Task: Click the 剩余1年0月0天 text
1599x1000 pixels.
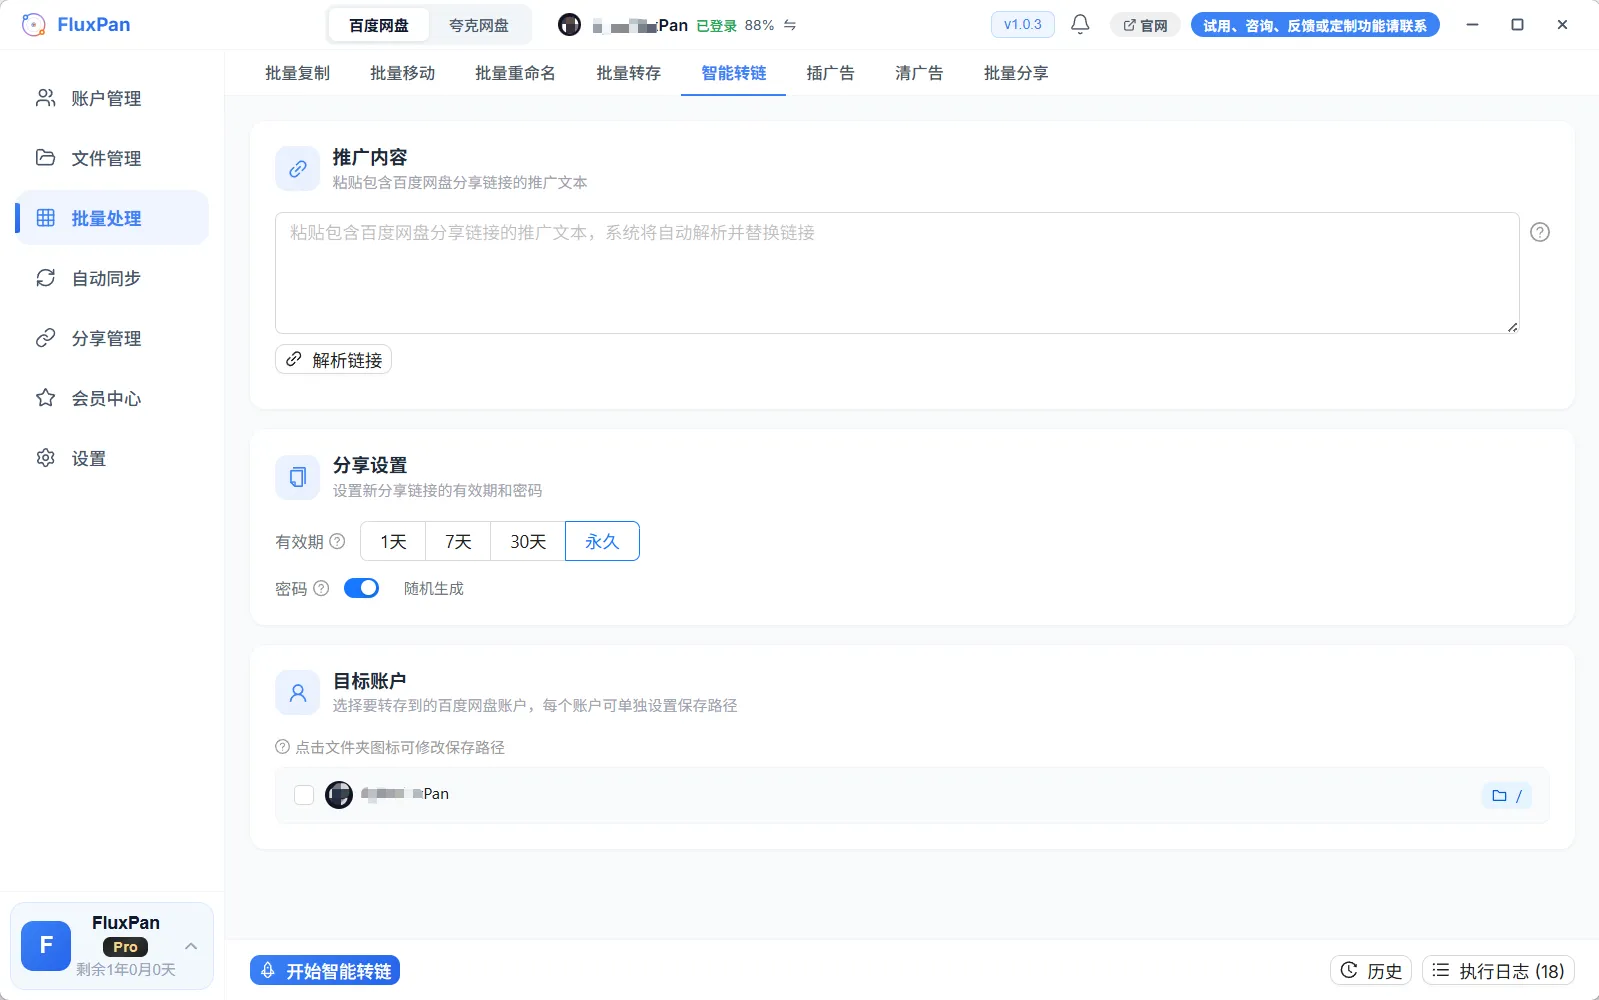Action: point(126,969)
